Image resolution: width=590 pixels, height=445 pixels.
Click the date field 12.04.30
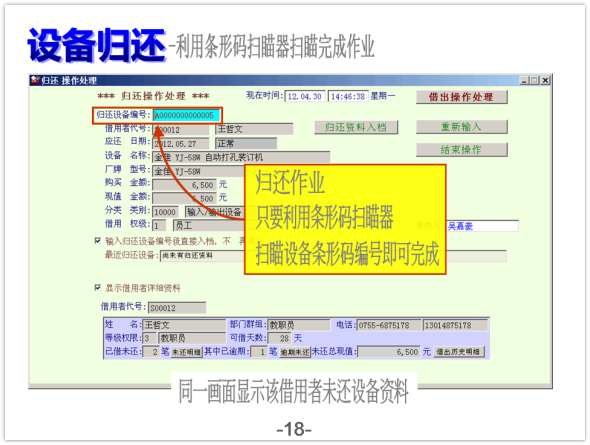coord(305,97)
